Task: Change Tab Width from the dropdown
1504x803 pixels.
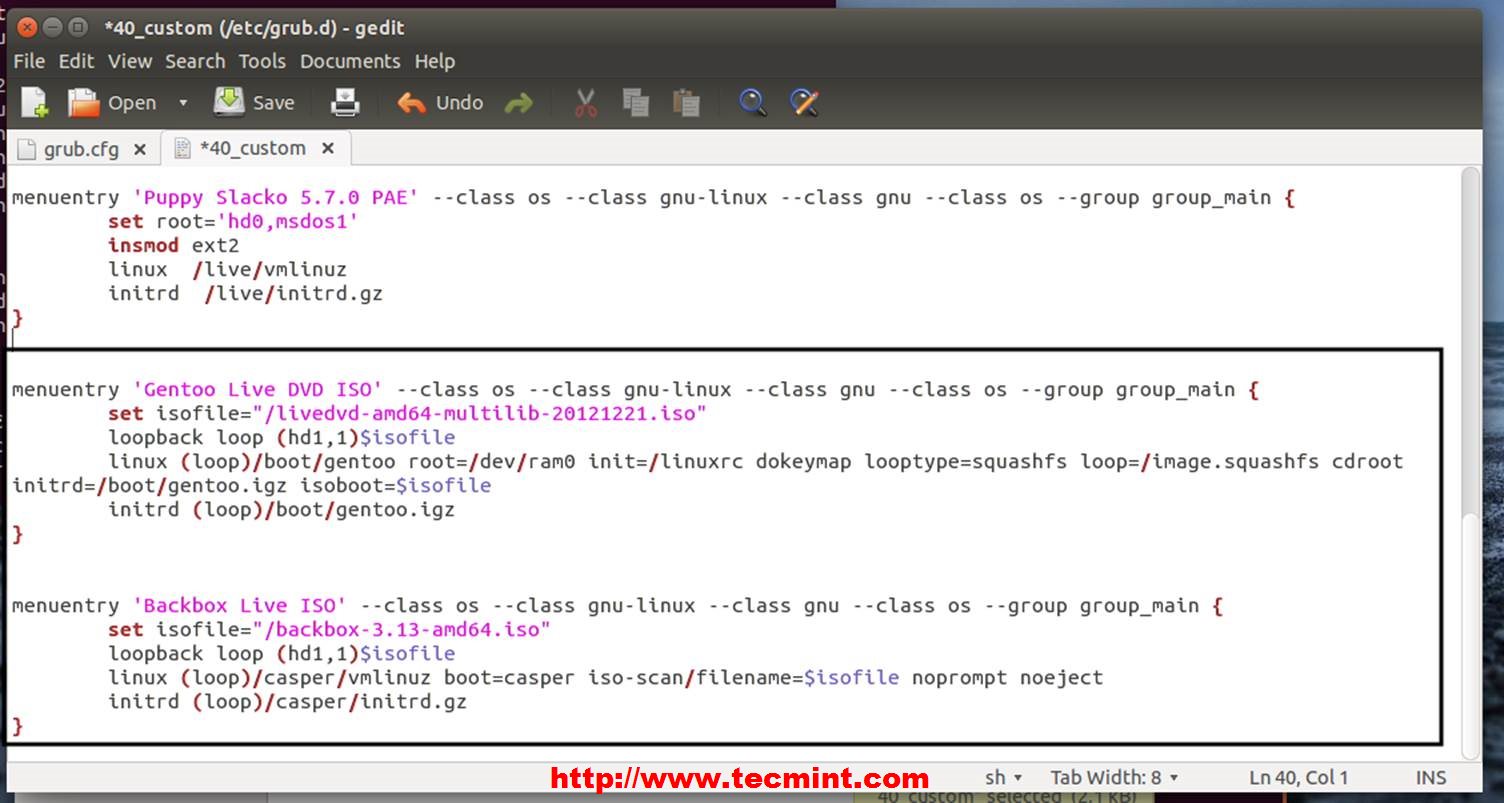Action: [x=1113, y=777]
